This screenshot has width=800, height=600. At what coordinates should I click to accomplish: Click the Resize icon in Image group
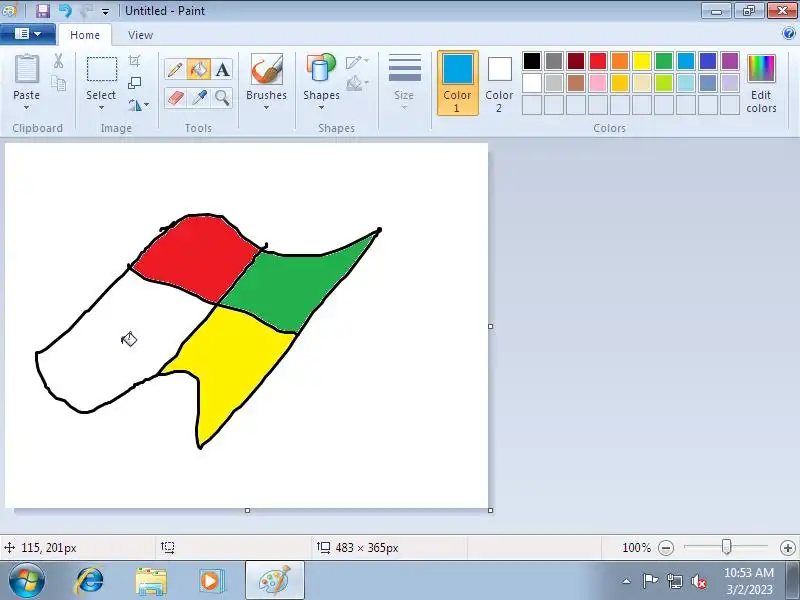pyautogui.click(x=134, y=83)
